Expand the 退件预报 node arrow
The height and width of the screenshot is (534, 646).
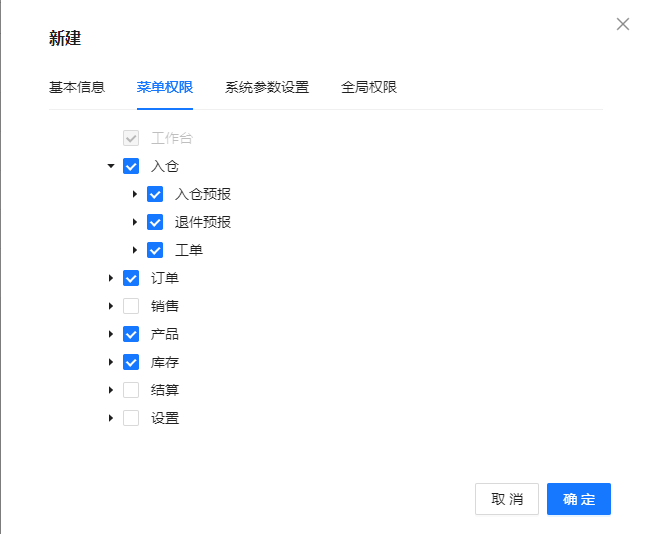pos(135,222)
